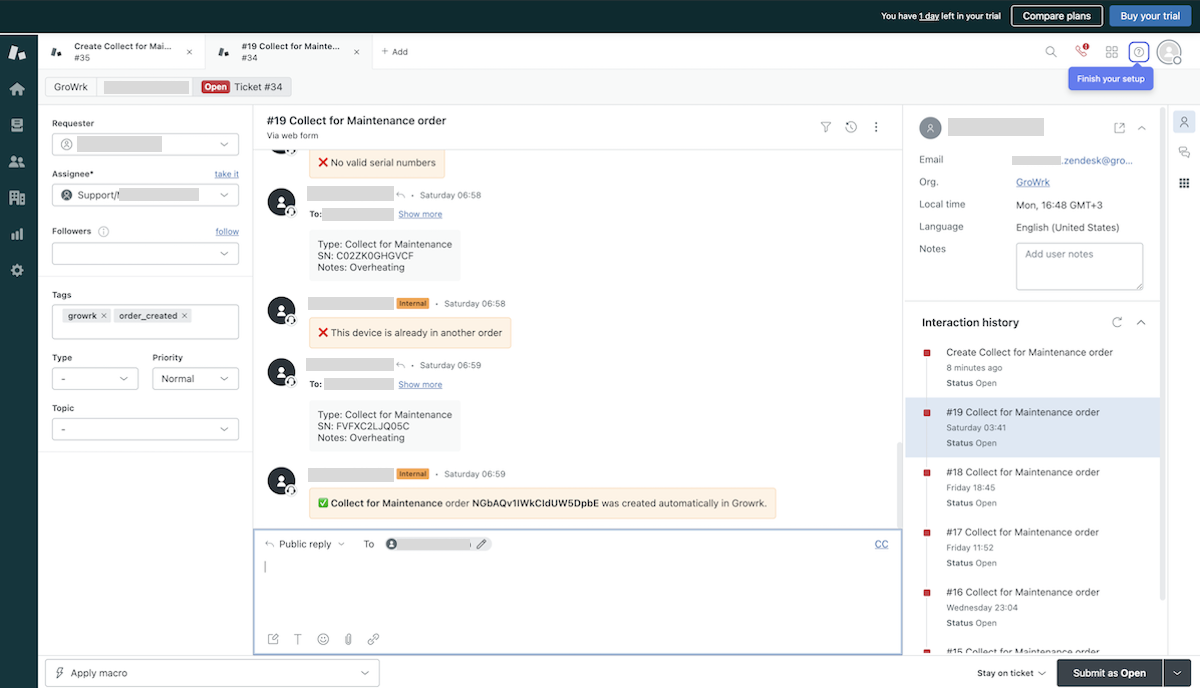Image resolution: width=1200 pixels, height=688 pixels.
Task: Open Zendesk Talk from the phone icon
Action: pos(1081,51)
